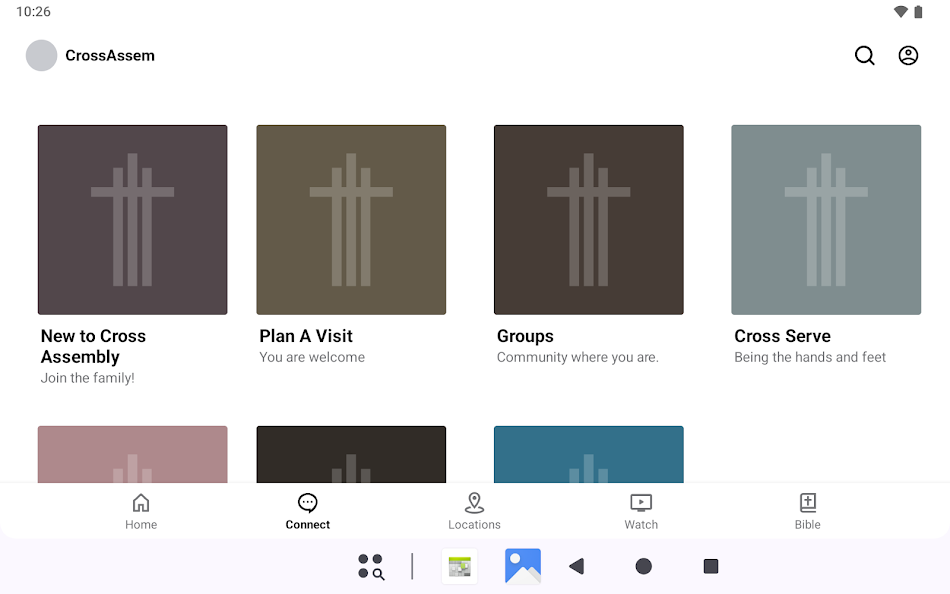The image size is (950, 594).
Task: Open the account profile icon
Action: [908, 55]
